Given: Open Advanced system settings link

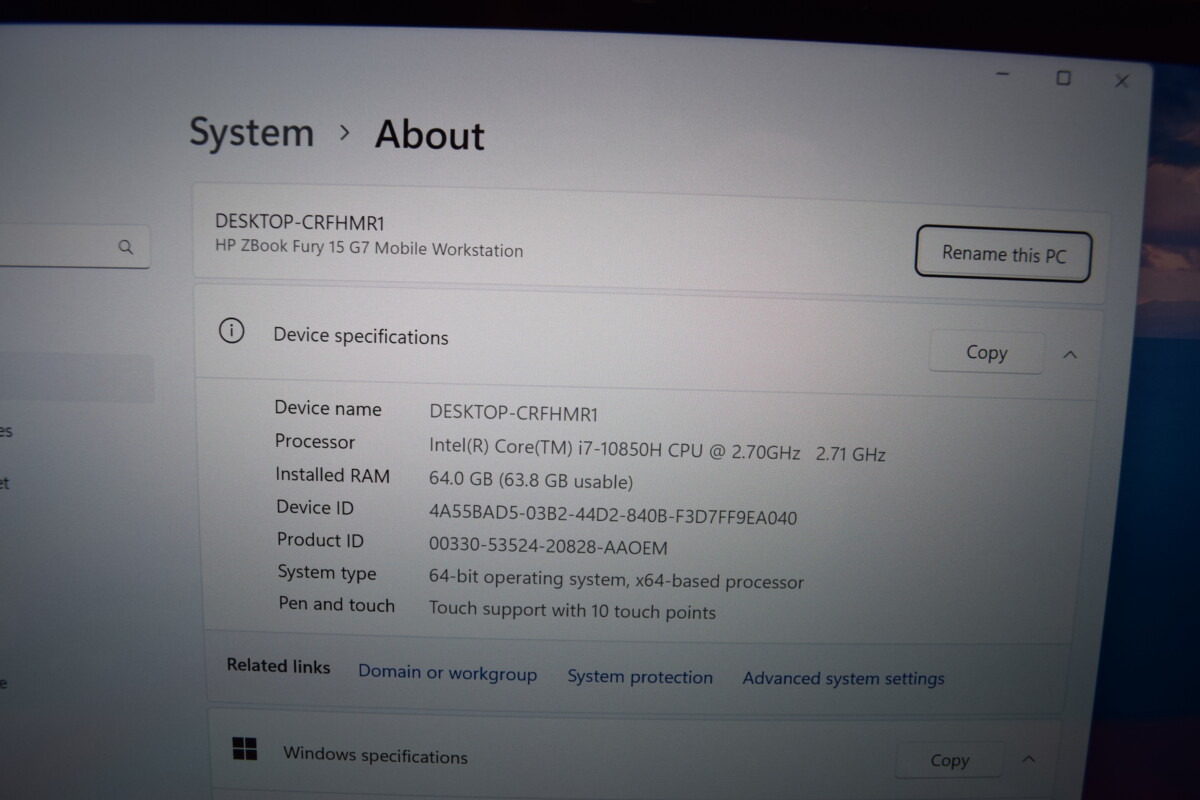Looking at the screenshot, I should (843, 678).
